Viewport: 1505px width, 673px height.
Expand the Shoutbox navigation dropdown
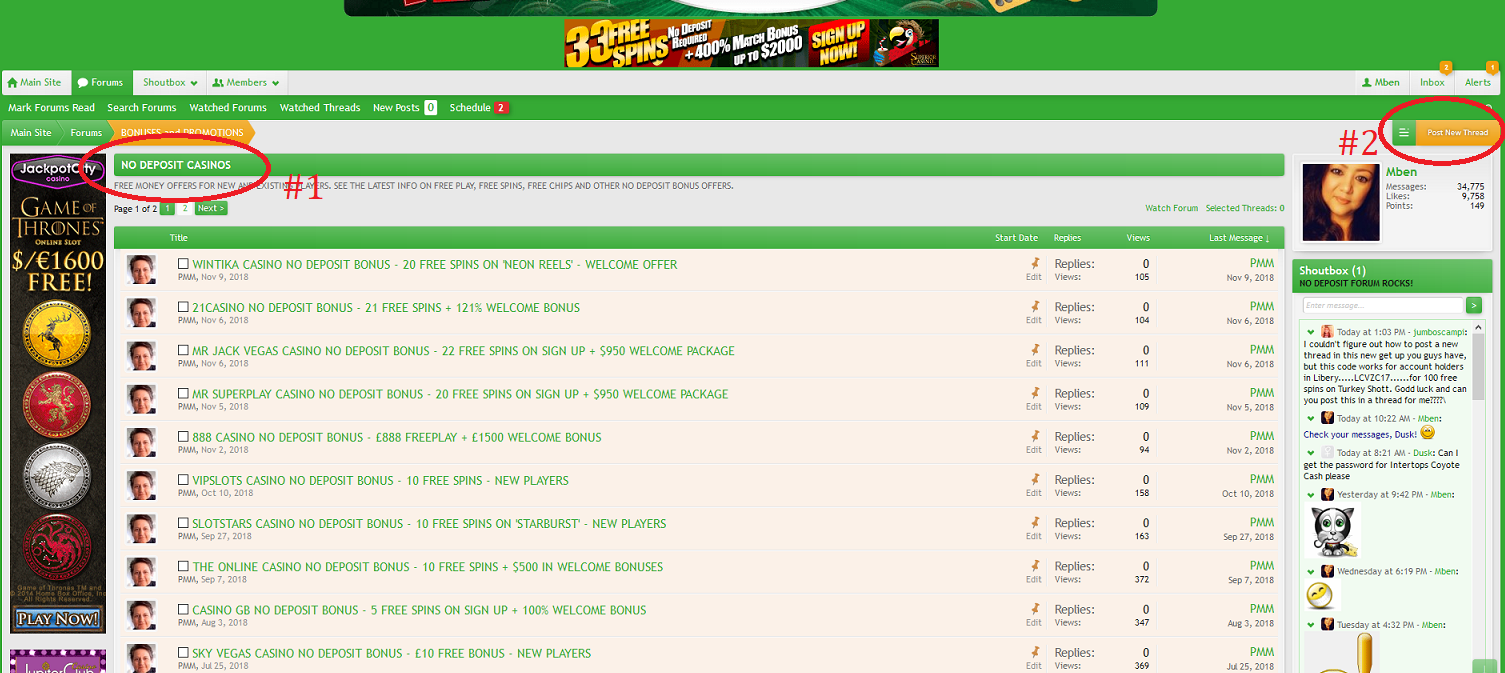click(194, 83)
